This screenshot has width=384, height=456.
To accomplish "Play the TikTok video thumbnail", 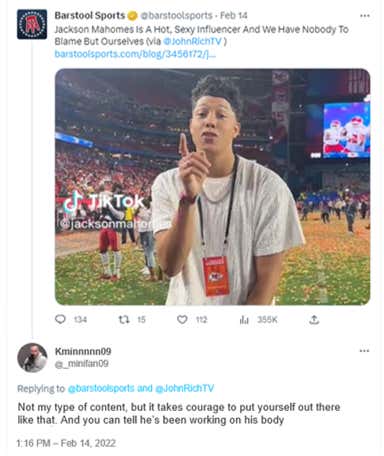I will [x=212, y=187].
